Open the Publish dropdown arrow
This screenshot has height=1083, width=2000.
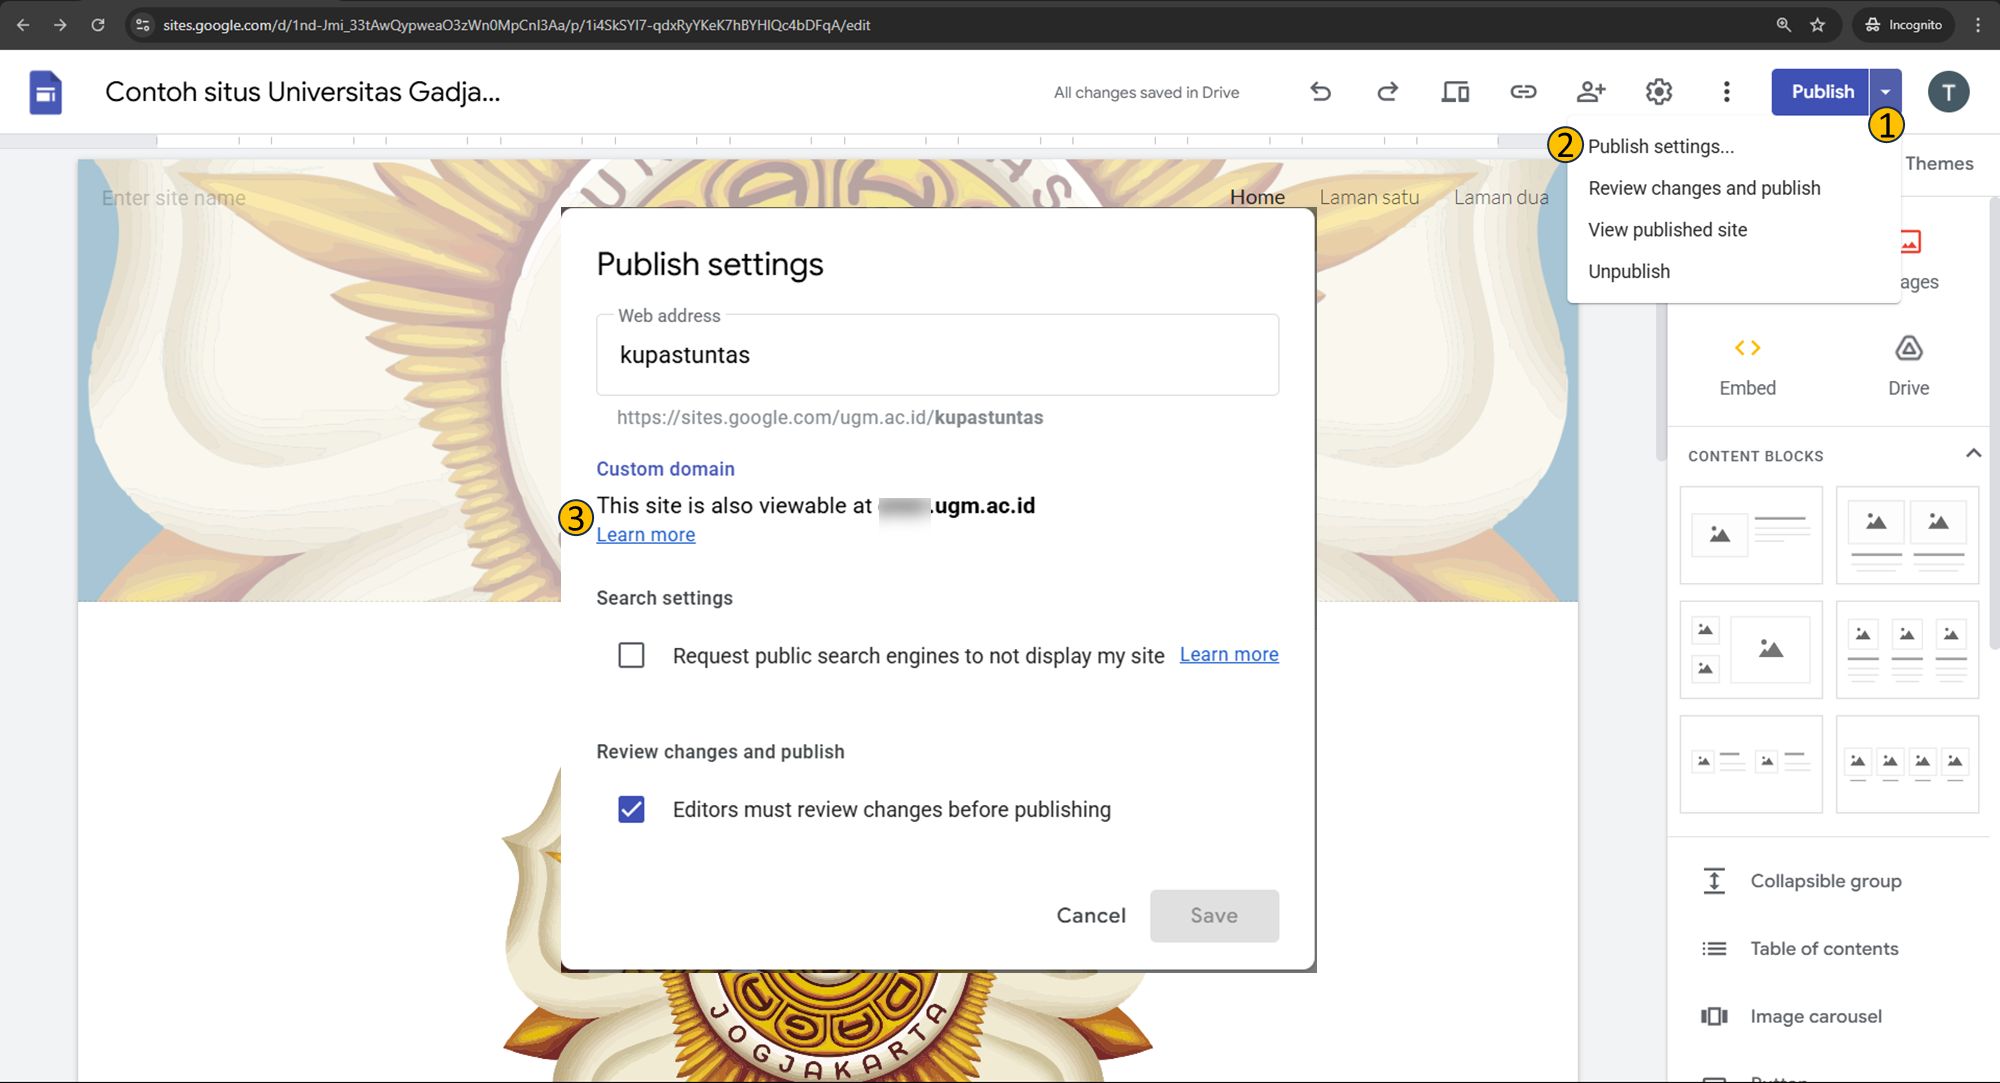1885,92
